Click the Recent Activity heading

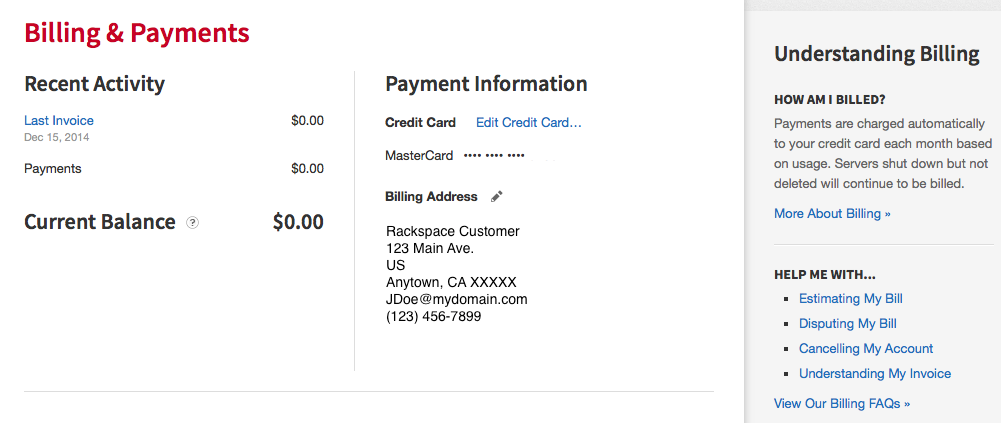94,84
